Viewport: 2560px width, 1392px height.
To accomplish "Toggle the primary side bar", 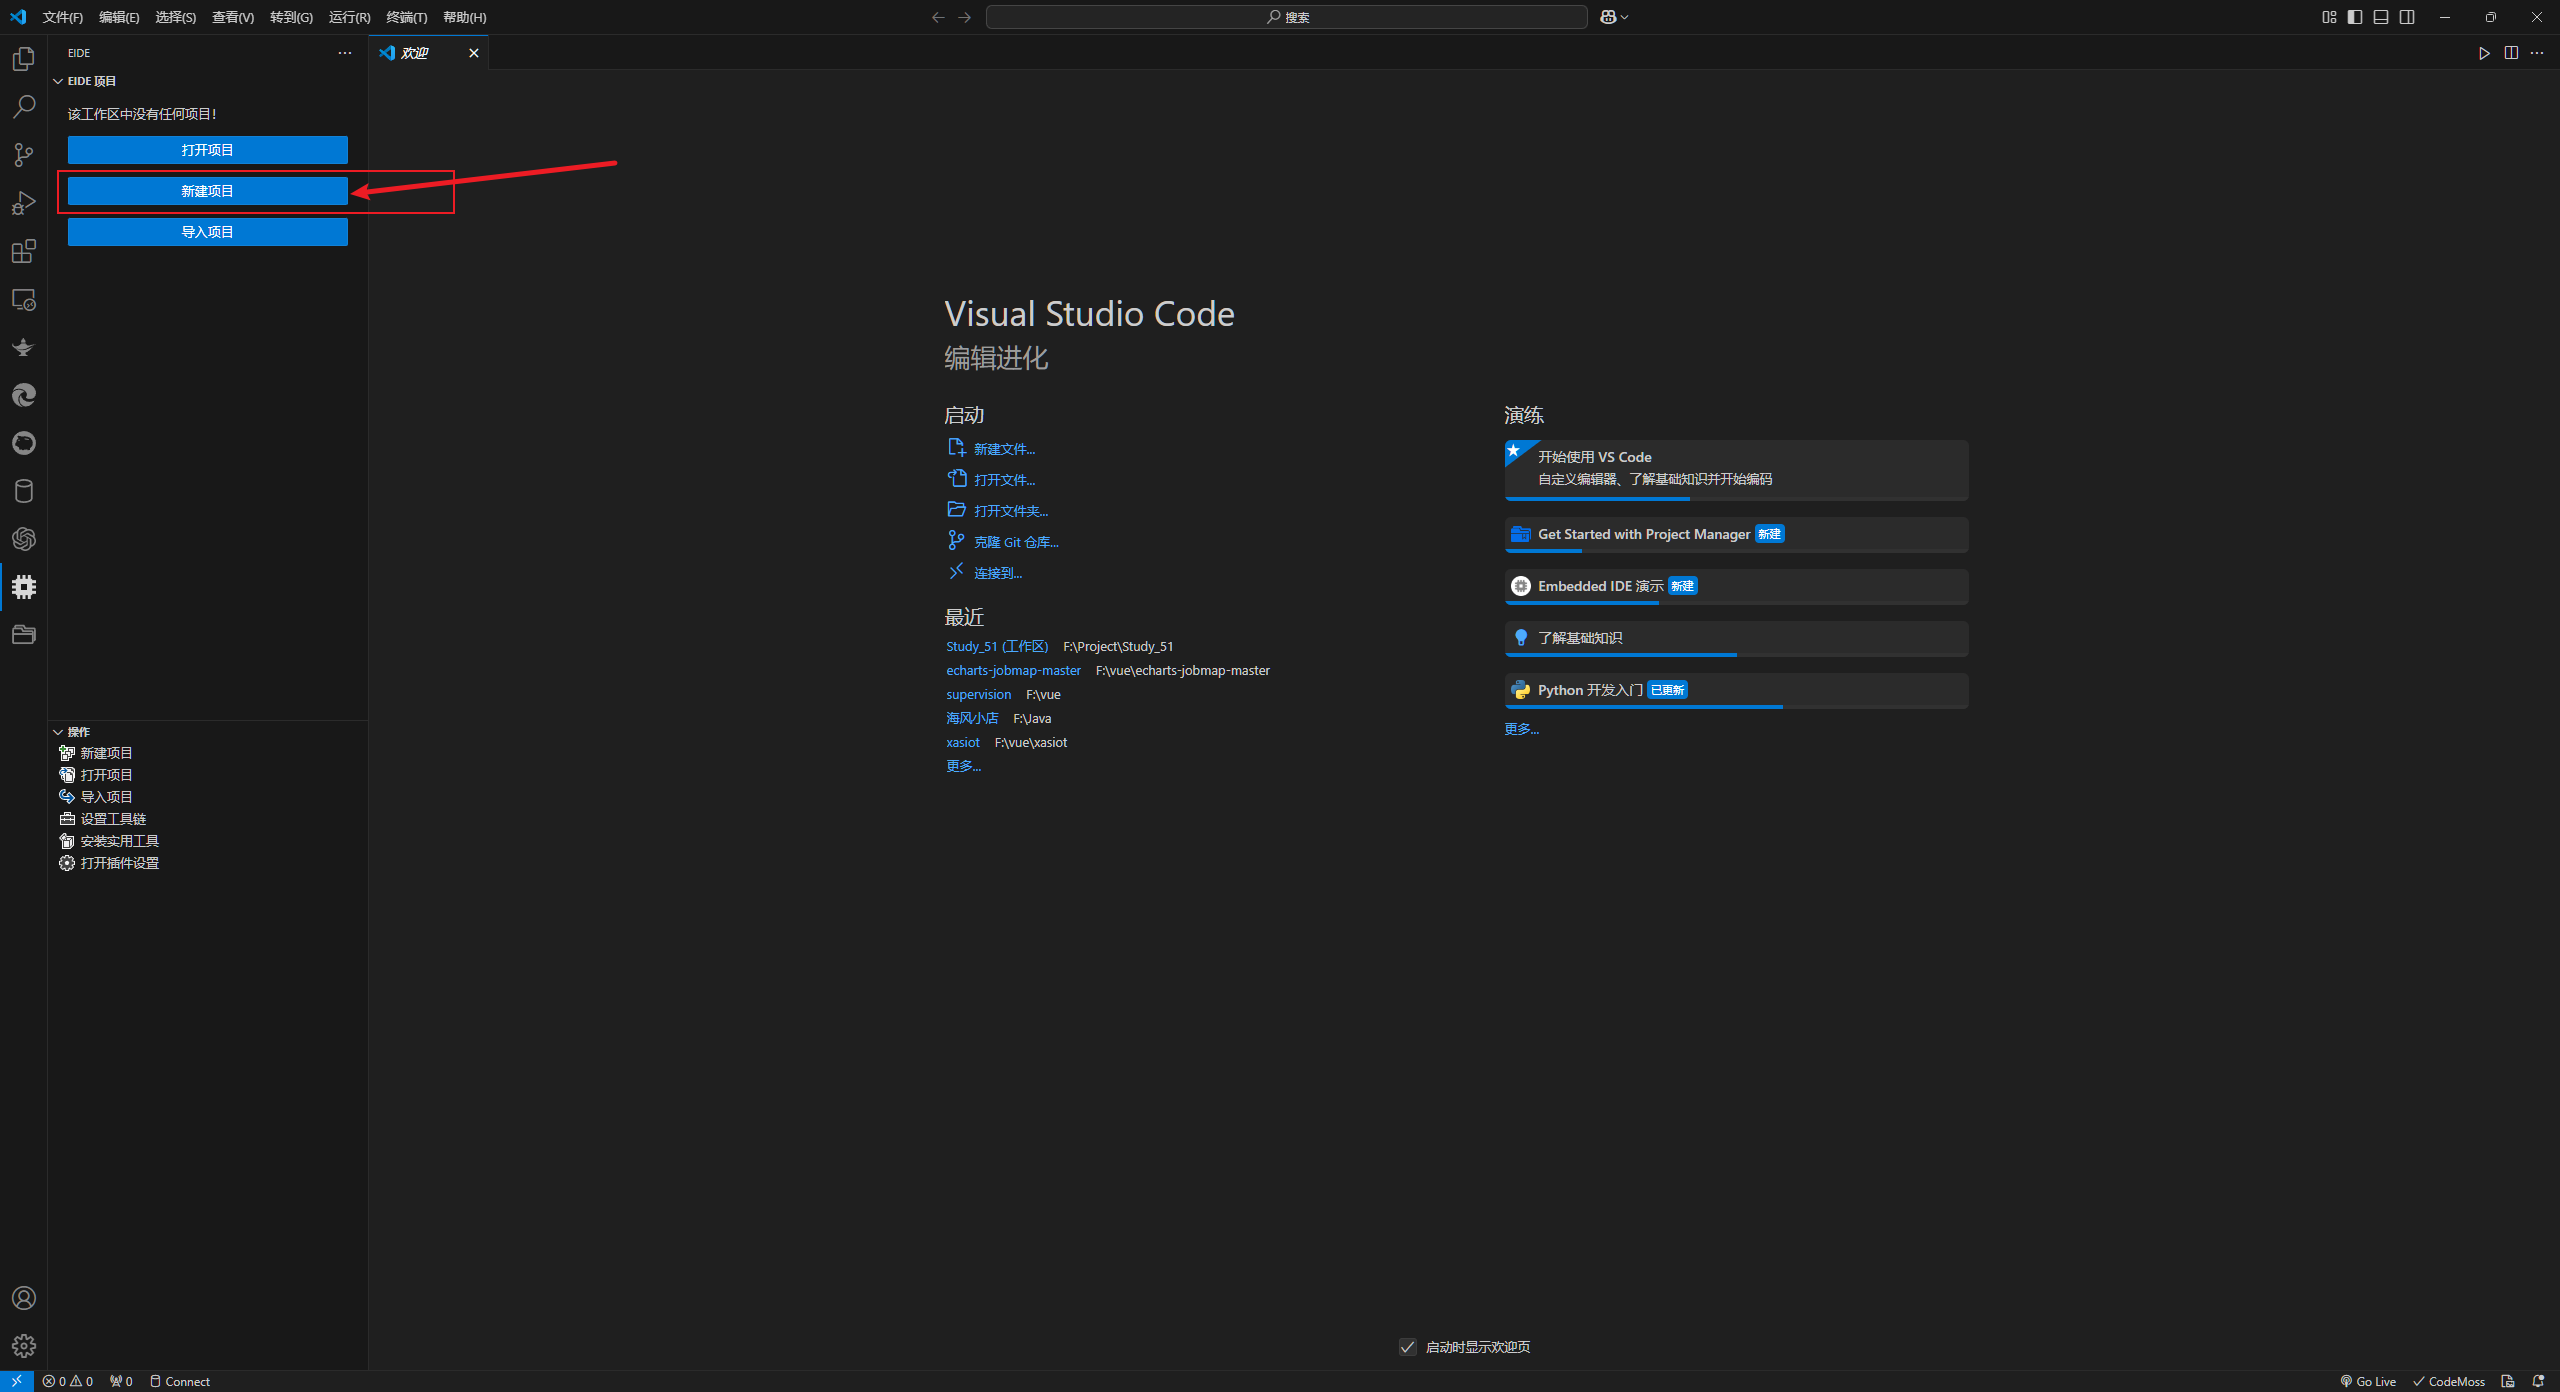I will 2355,17.
